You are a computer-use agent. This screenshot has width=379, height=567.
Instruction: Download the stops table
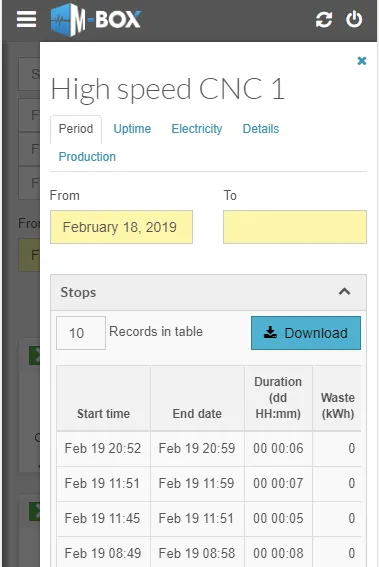tap(306, 333)
